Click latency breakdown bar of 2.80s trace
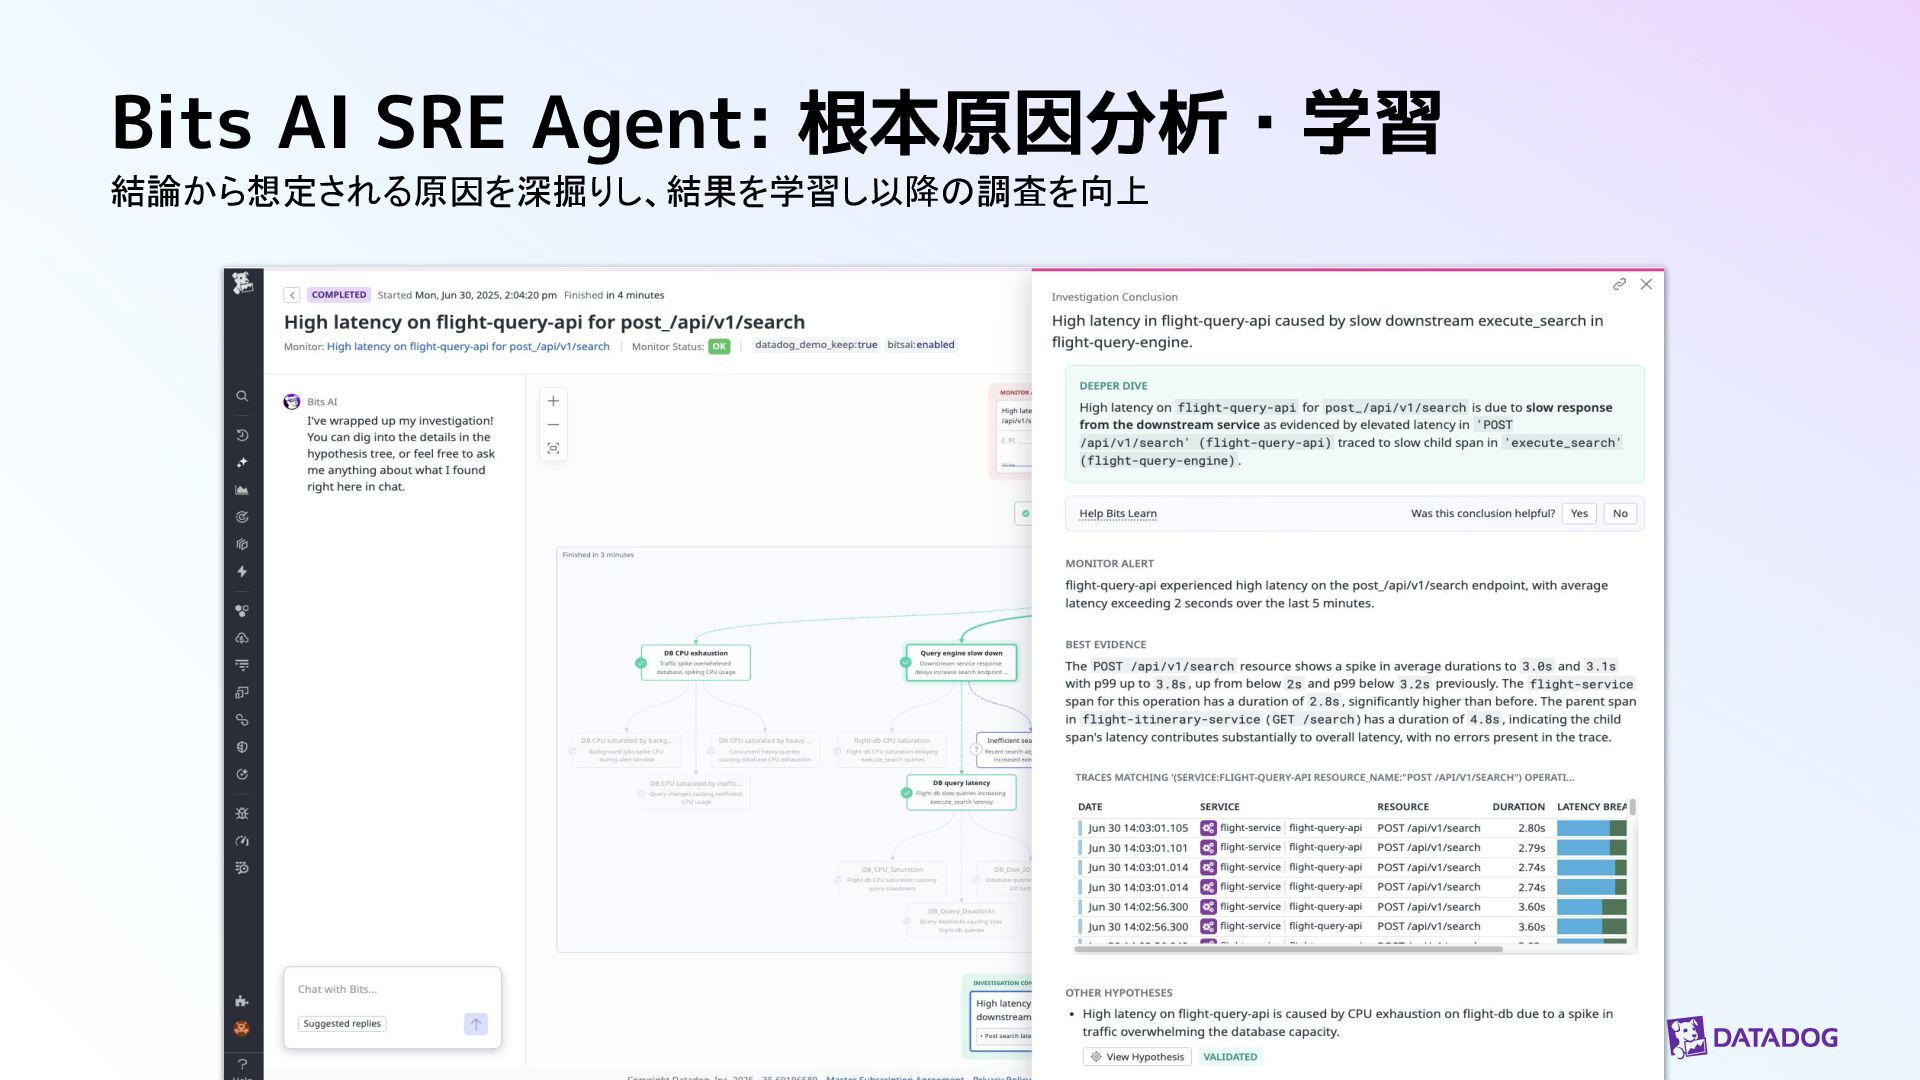Image resolution: width=1920 pixels, height=1080 pixels. point(1591,828)
